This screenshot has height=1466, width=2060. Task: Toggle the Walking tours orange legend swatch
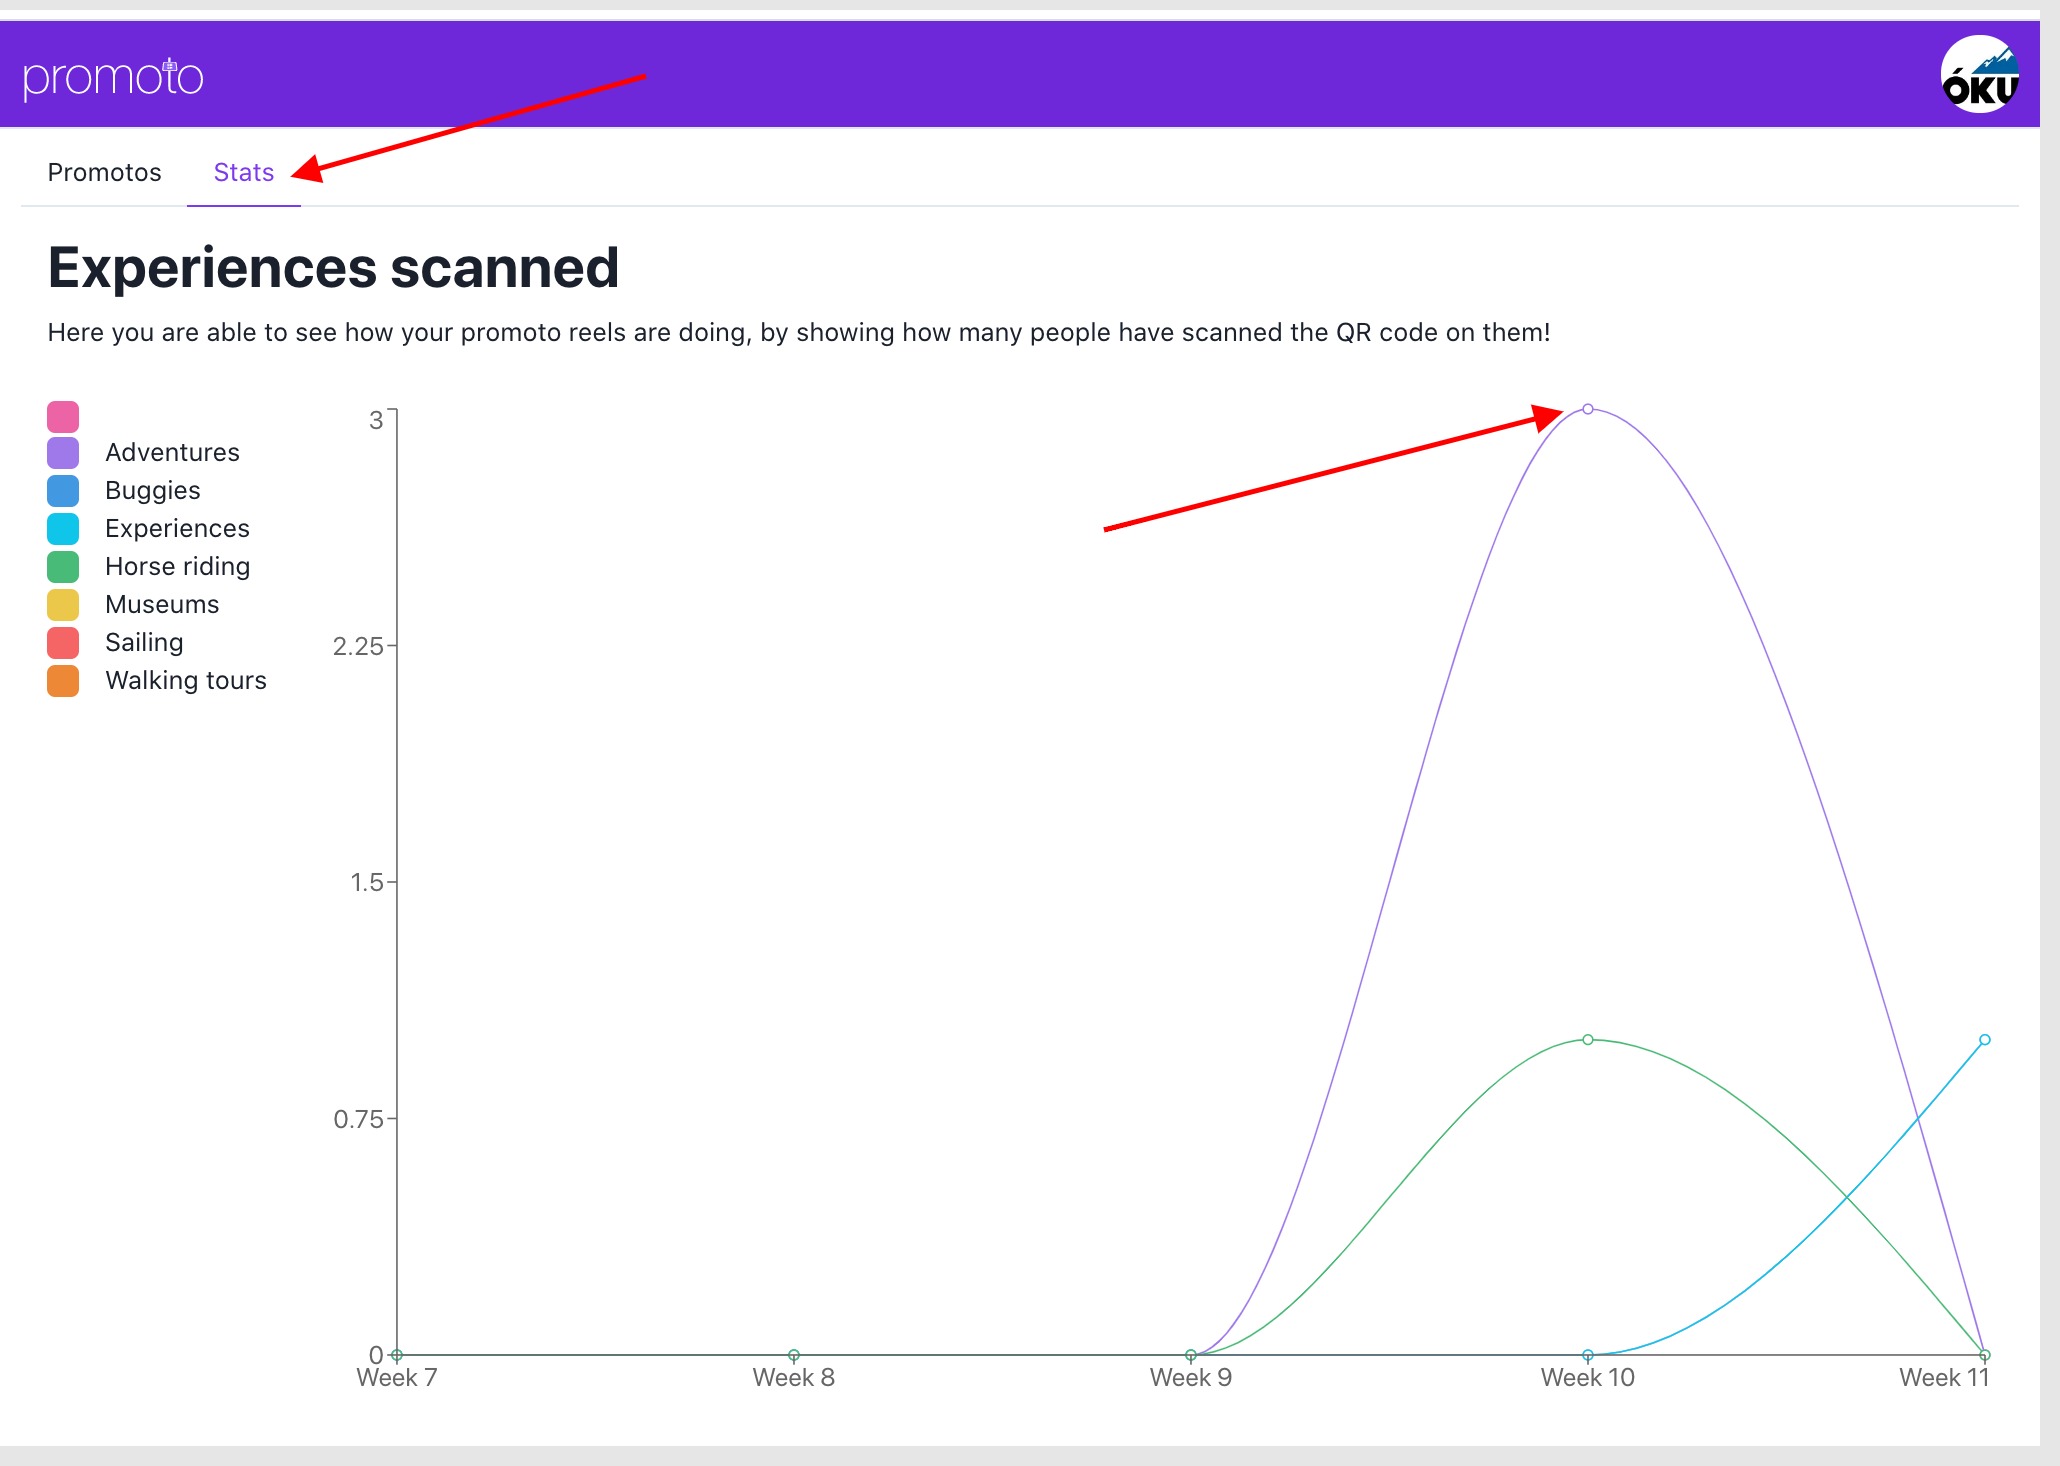pos(63,681)
